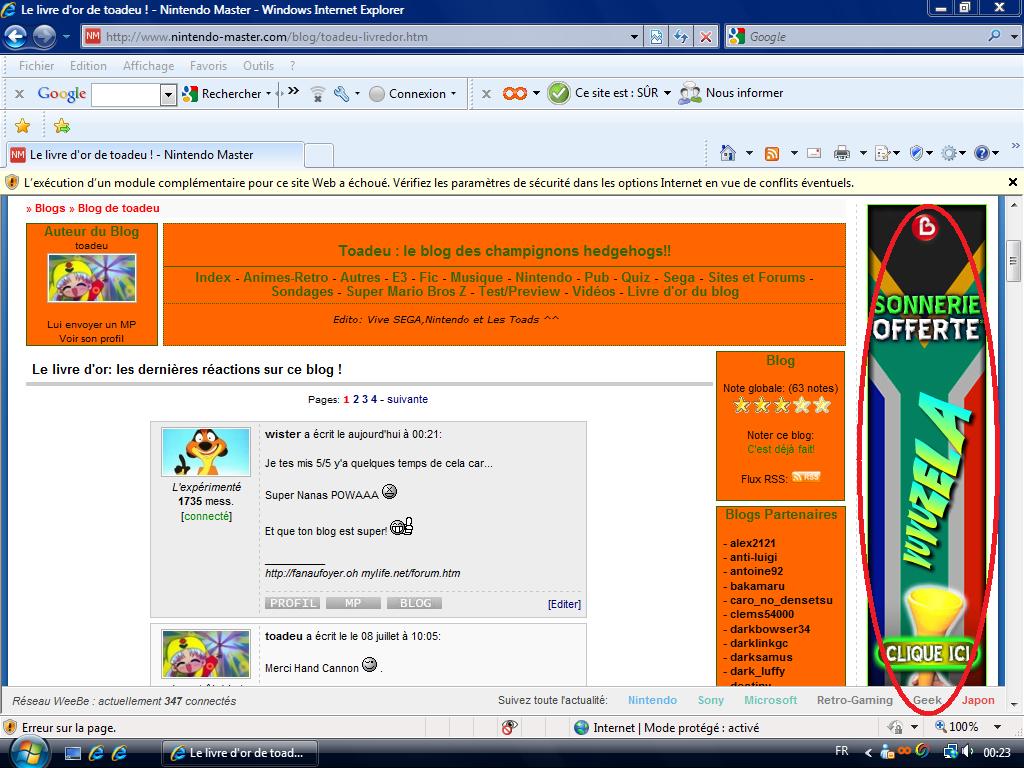Click wister's Timon avatar thumbnail
Screen dimensions: 1024x768
[206, 452]
